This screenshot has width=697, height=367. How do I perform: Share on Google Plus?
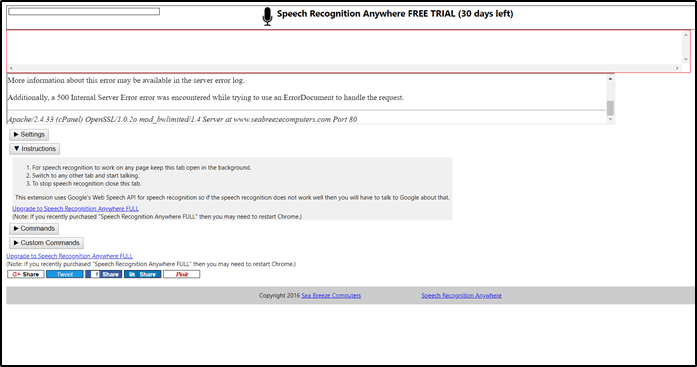[x=26, y=274]
